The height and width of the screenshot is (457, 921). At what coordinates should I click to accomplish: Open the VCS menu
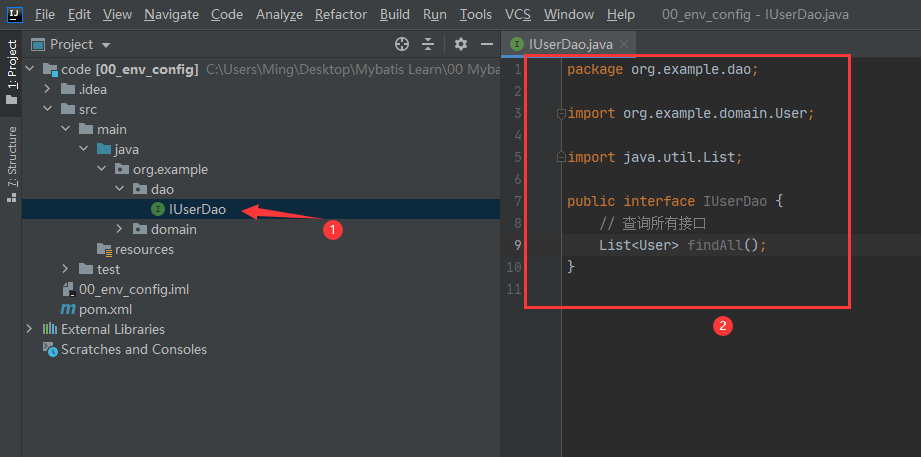pos(517,14)
